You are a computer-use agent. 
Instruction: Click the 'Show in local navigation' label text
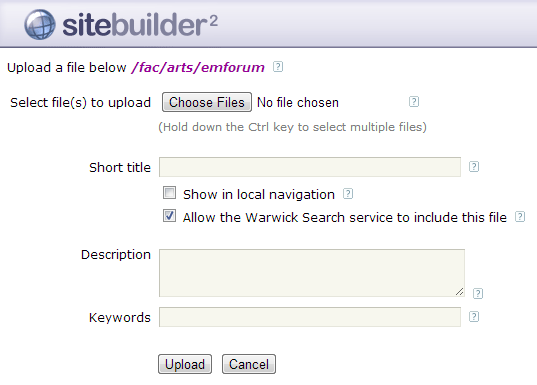(259, 195)
